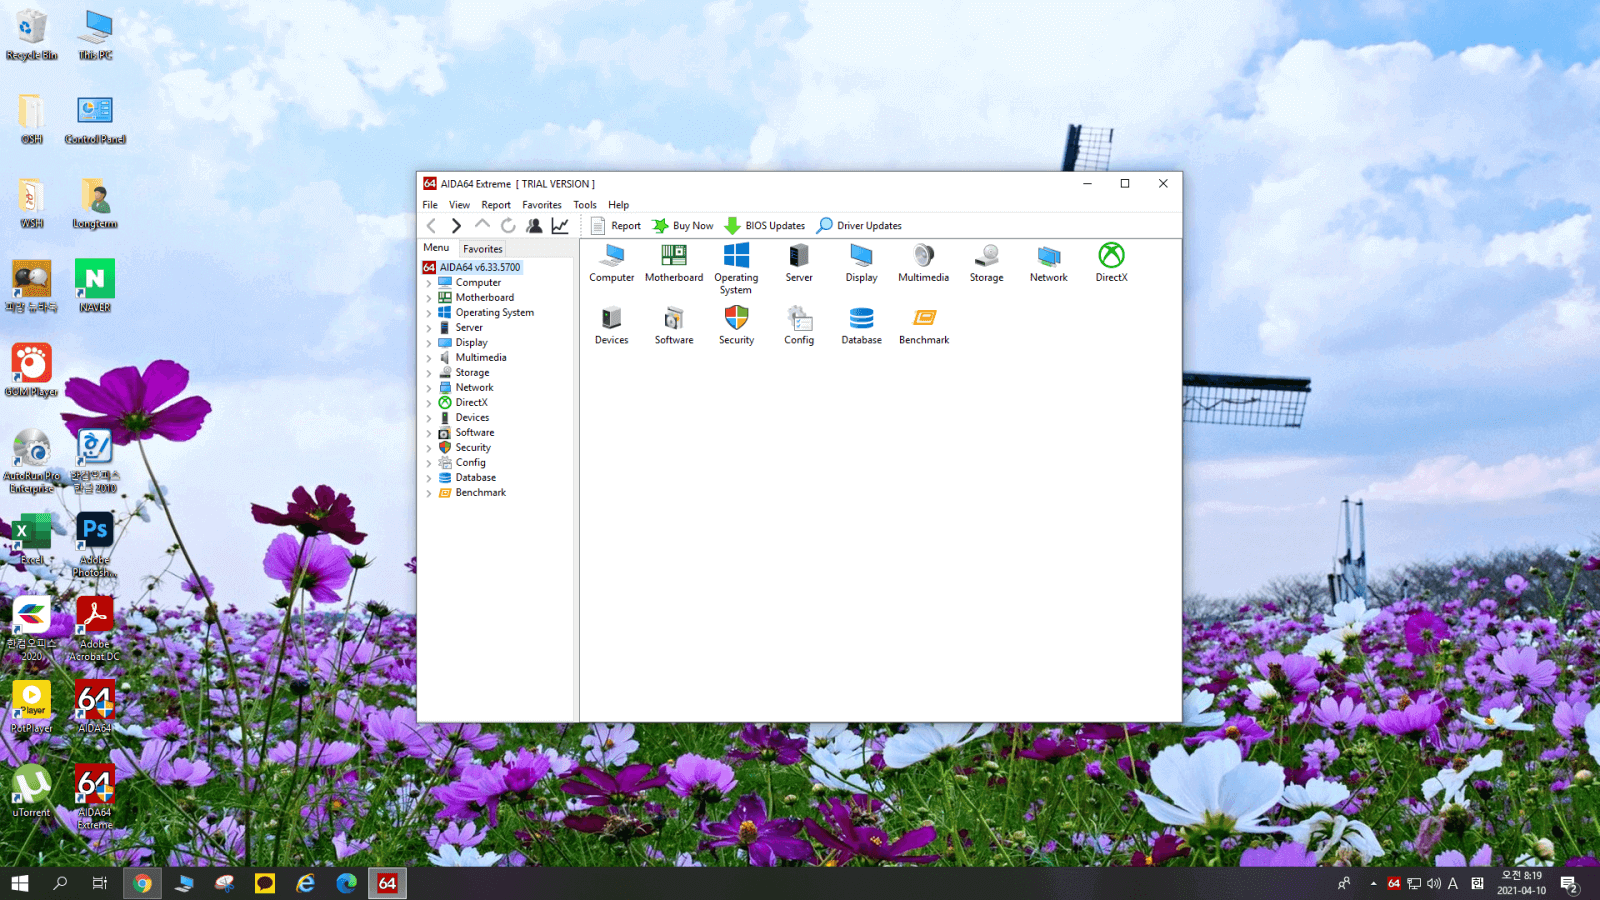Image resolution: width=1600 pixels, height=900 pixels.
Task: Switch to the Menu tab in sidebar
Action: (x=436, y=248)
